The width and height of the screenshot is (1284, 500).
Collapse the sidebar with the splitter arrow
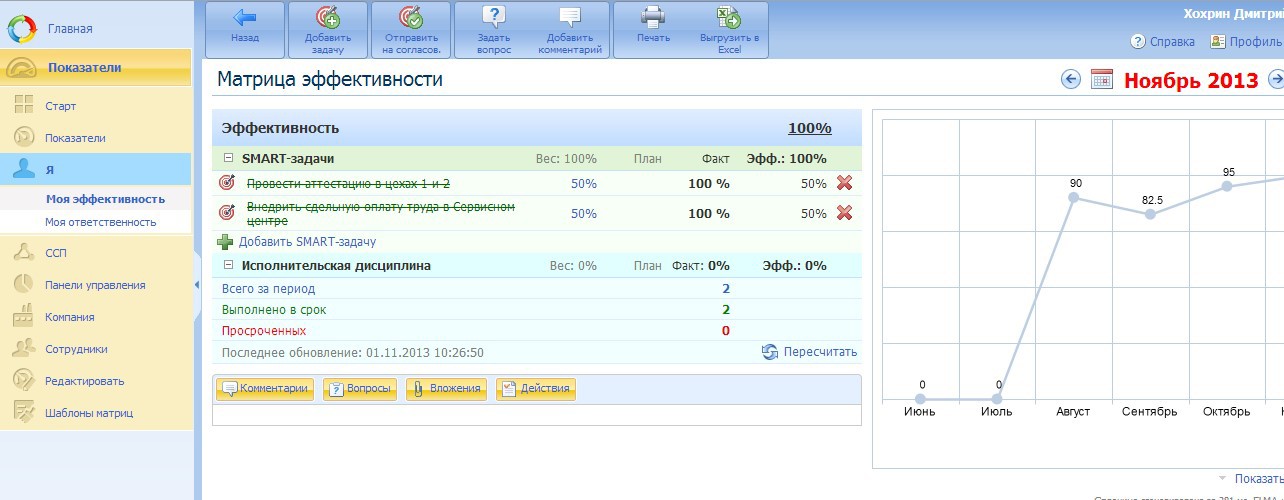pyautogui.click(x=196, y=285)
